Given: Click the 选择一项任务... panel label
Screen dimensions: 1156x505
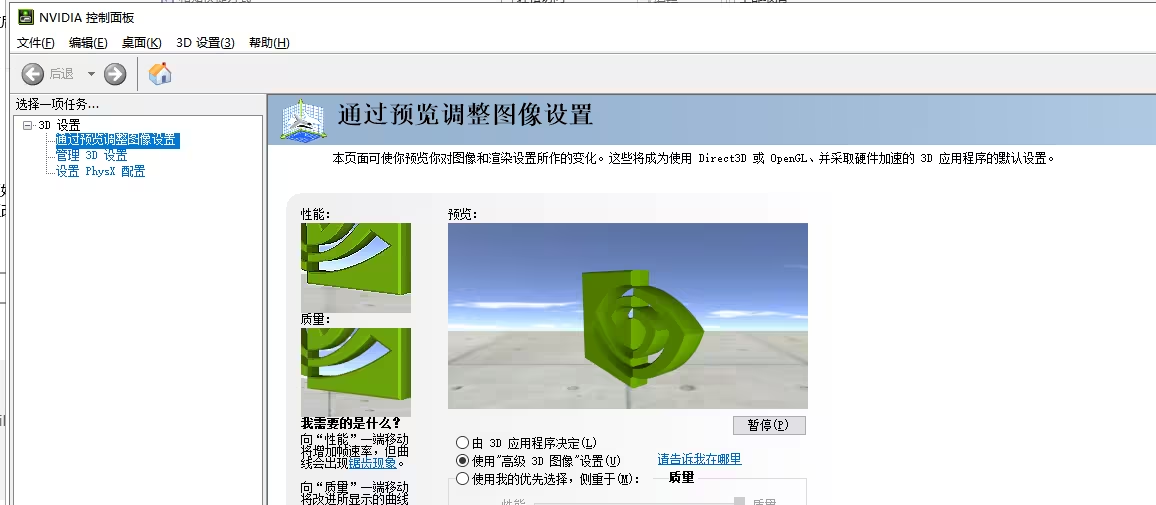Looking at the screenshot, I should click(58, 105).
